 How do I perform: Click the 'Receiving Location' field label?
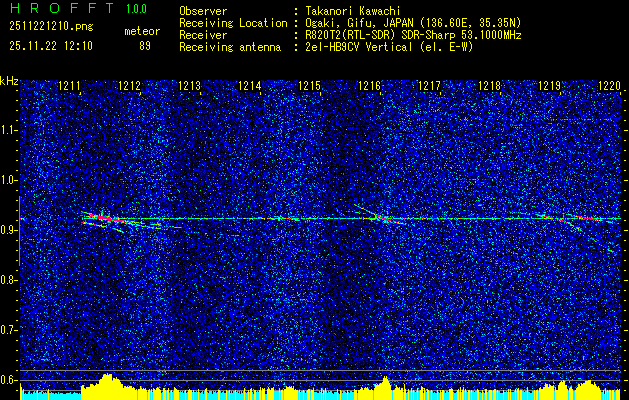click(x=233, y=23)
